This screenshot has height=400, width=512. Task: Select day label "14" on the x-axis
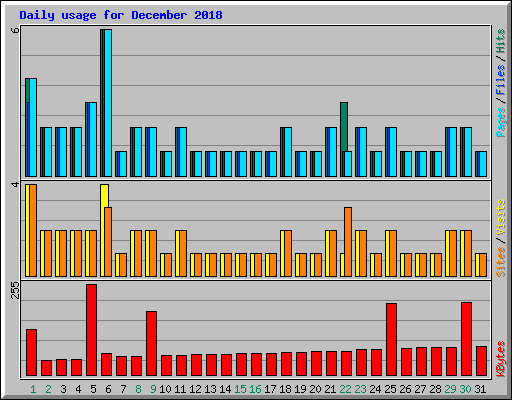[x=225, y=389]
